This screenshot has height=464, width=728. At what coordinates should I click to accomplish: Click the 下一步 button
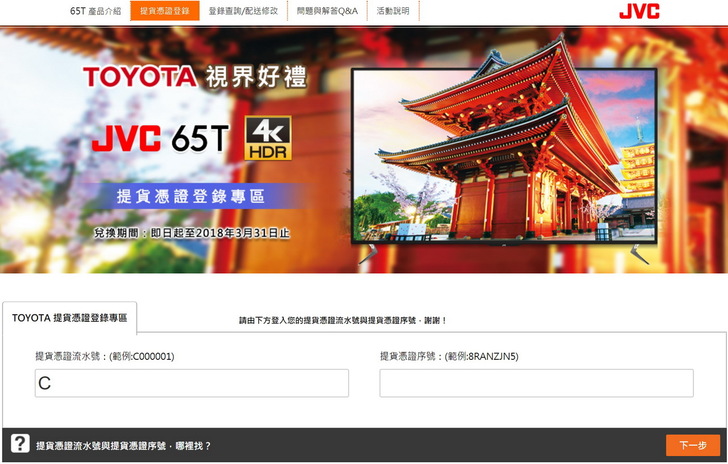pyautogui.click(x=693, y=445)
